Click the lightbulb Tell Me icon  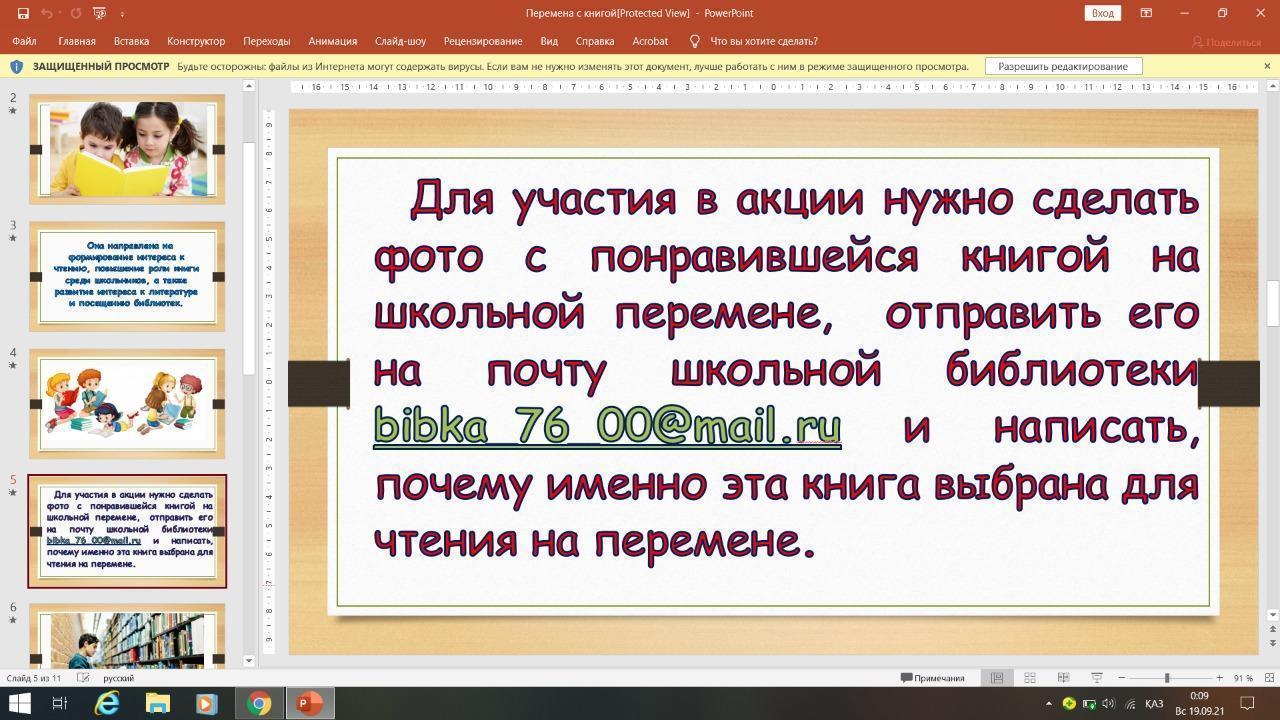695,41
